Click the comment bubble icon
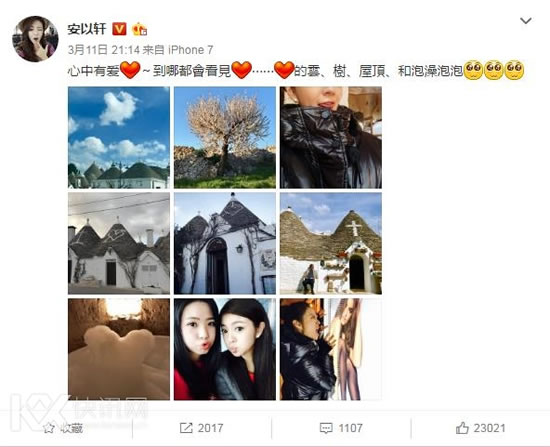Image resolution: width=550 pixels, height=447 pixels. [326, 428]
